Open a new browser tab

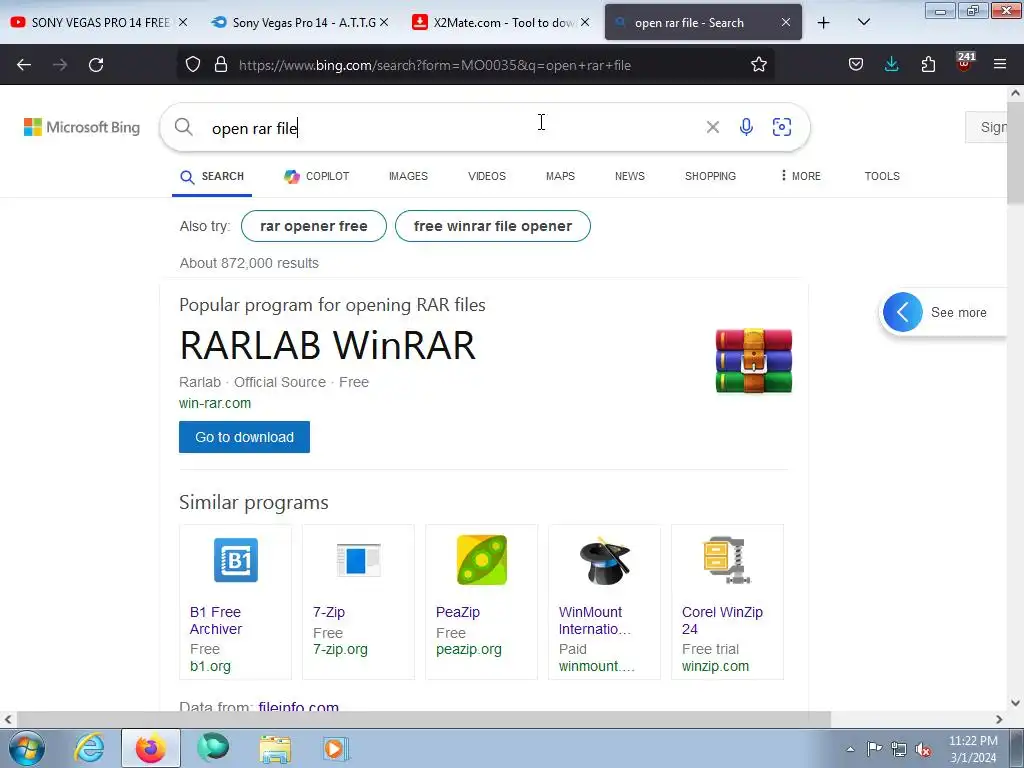824,23
